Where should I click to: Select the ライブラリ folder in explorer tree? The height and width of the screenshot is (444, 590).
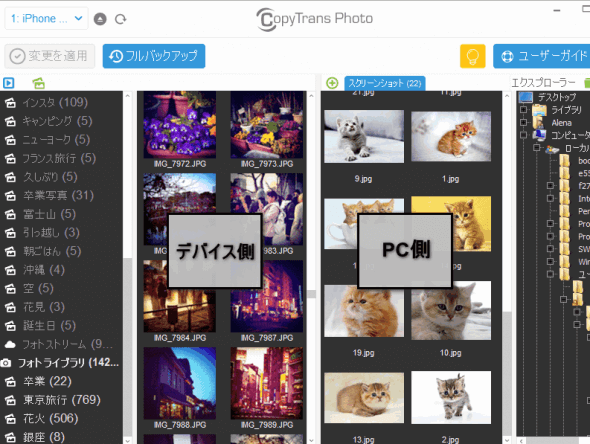pyautogui.click(x=566, y=110)
